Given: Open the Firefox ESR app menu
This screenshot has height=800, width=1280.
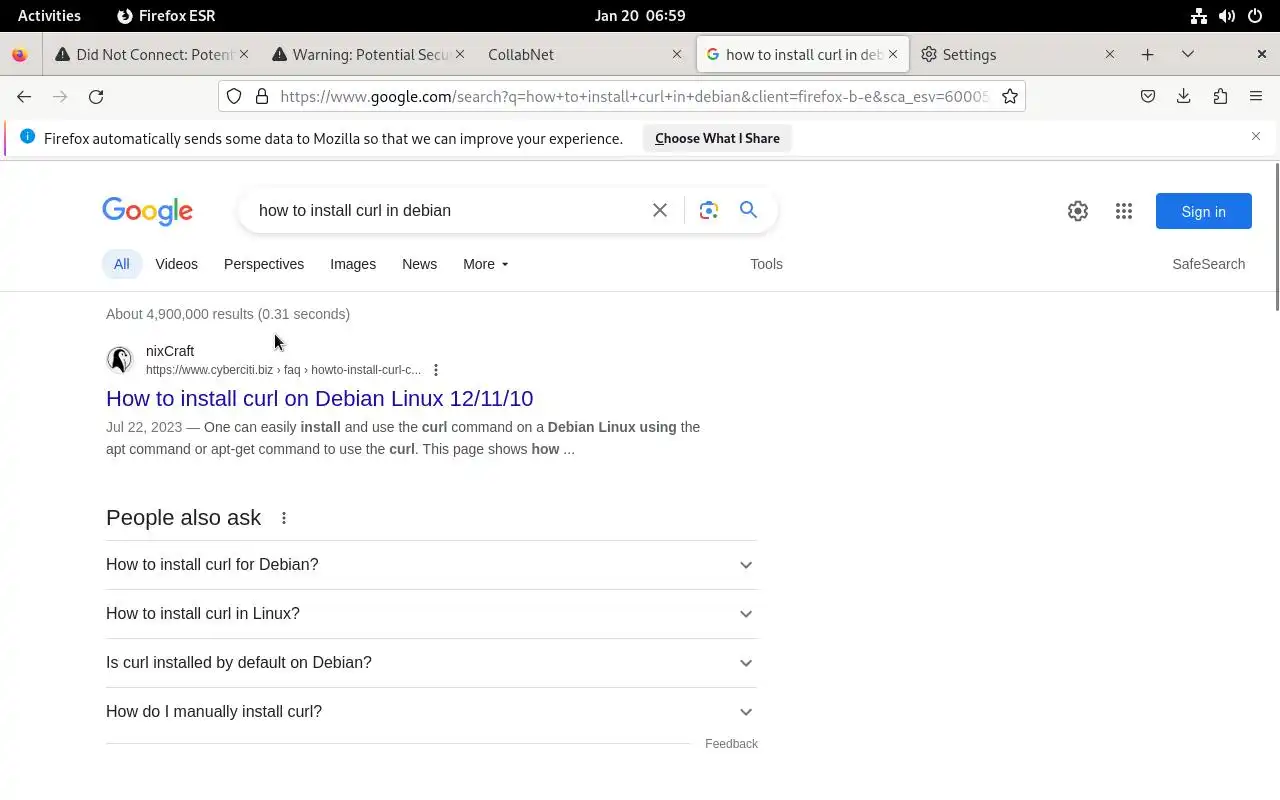Looking at the screenshot, I should [x=166, y=15].
